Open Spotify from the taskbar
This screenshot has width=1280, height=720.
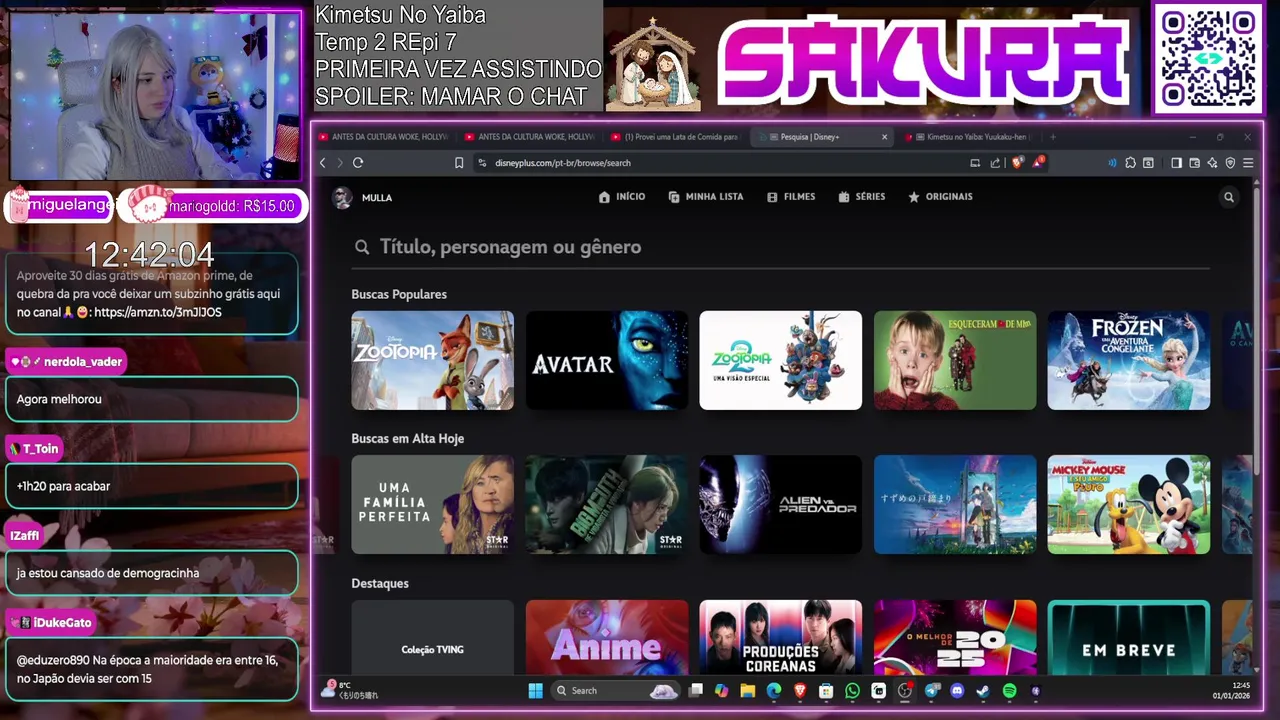pyautogui.click(x=1009, y=690)
